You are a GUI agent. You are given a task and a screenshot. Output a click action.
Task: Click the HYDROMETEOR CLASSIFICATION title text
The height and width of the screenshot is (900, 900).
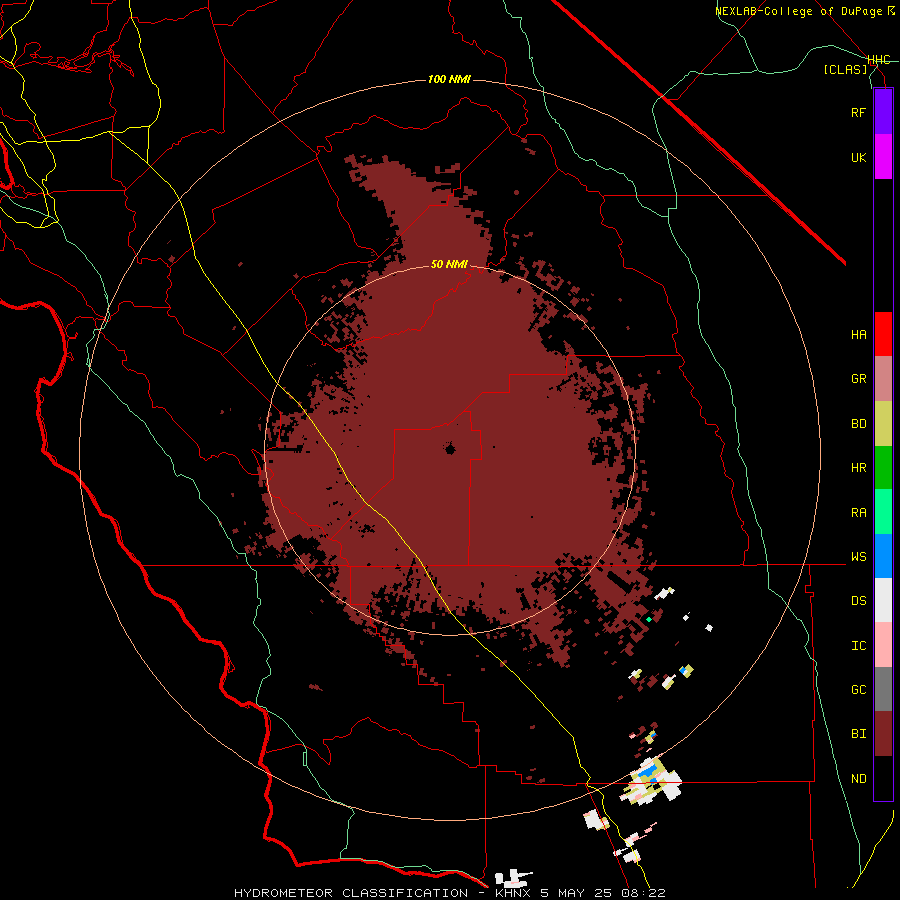[351, 893]
